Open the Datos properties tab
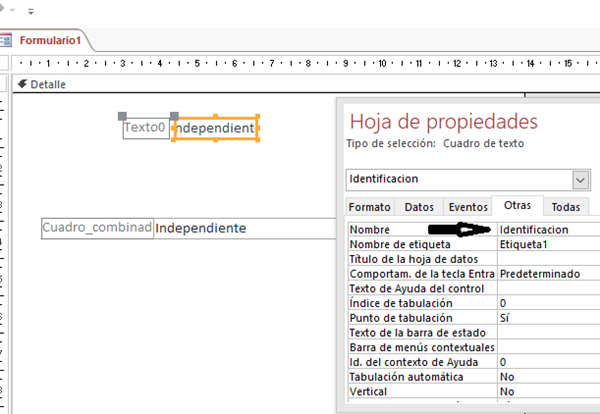This screenshot has width=600, height=414. pyautogui.click(x=419, y=207)
